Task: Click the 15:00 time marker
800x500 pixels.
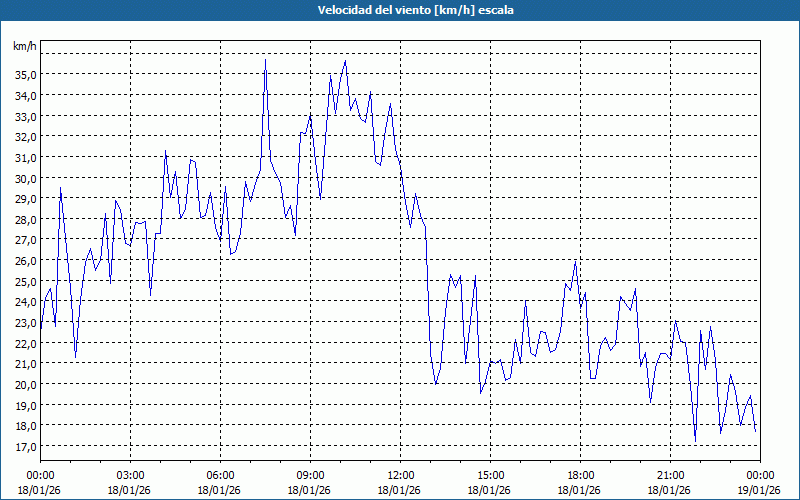Action: pyautogui.click(x=490, y=475)
